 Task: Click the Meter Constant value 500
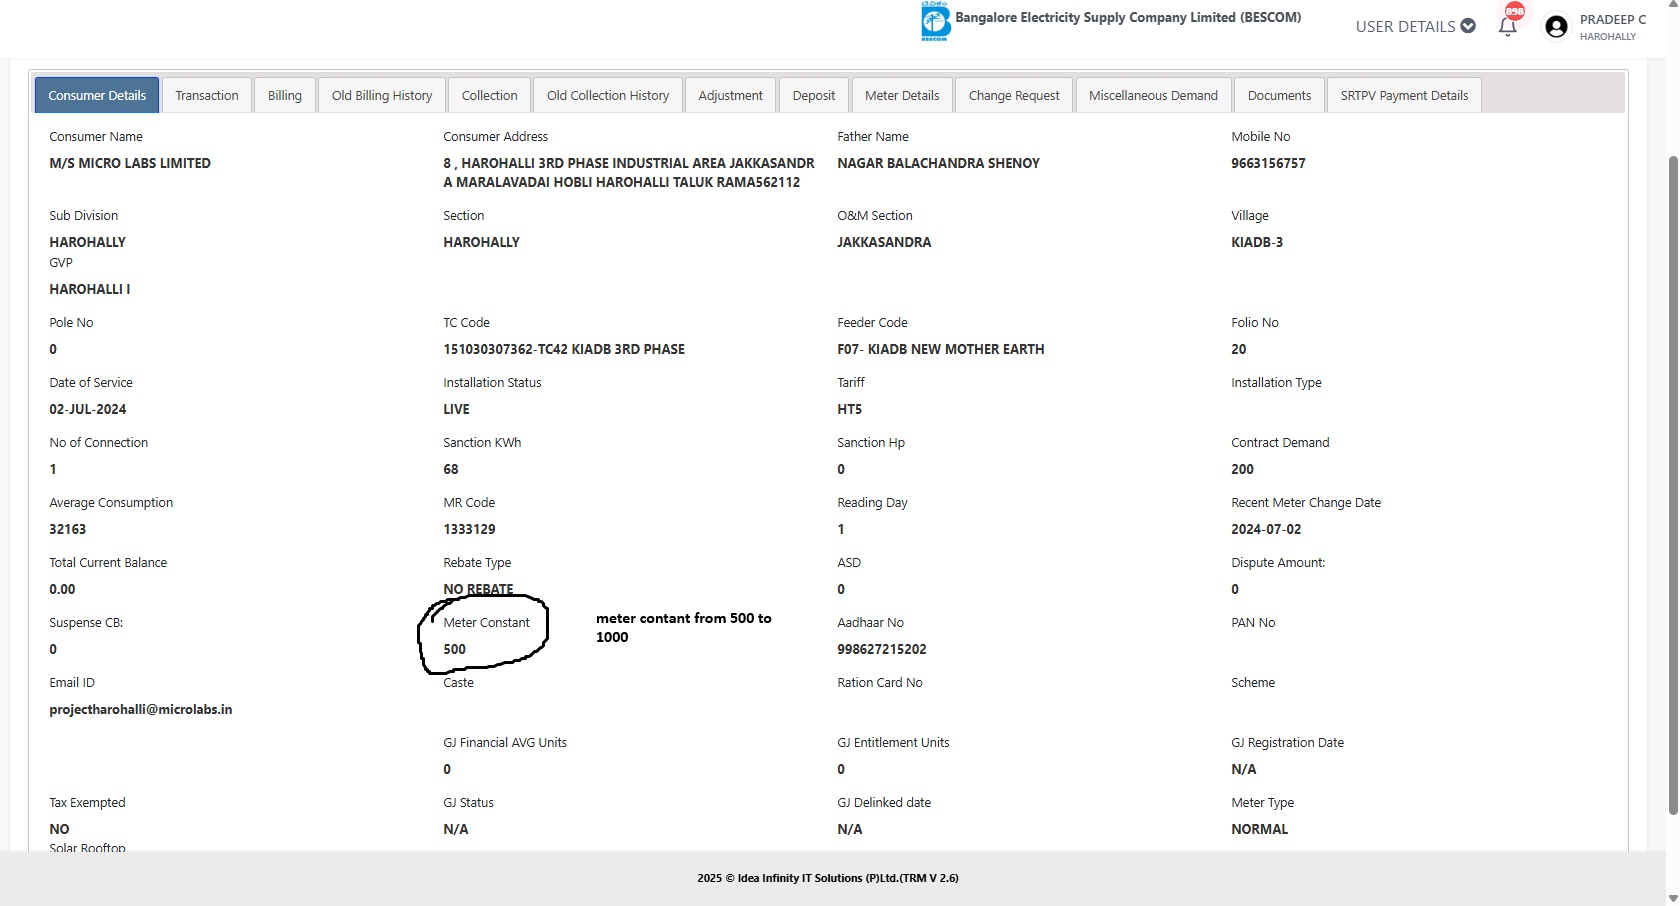(x=455, y=649)
